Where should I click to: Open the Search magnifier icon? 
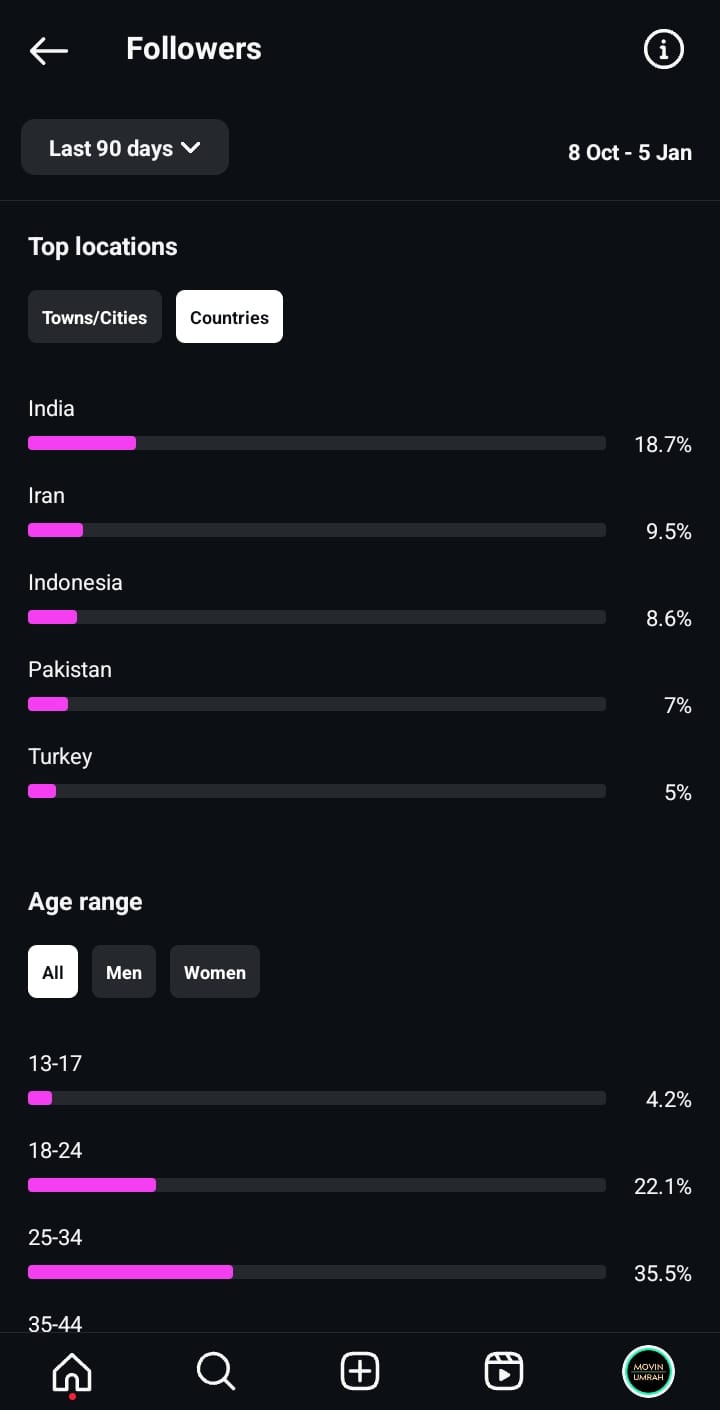(216, 1371)
